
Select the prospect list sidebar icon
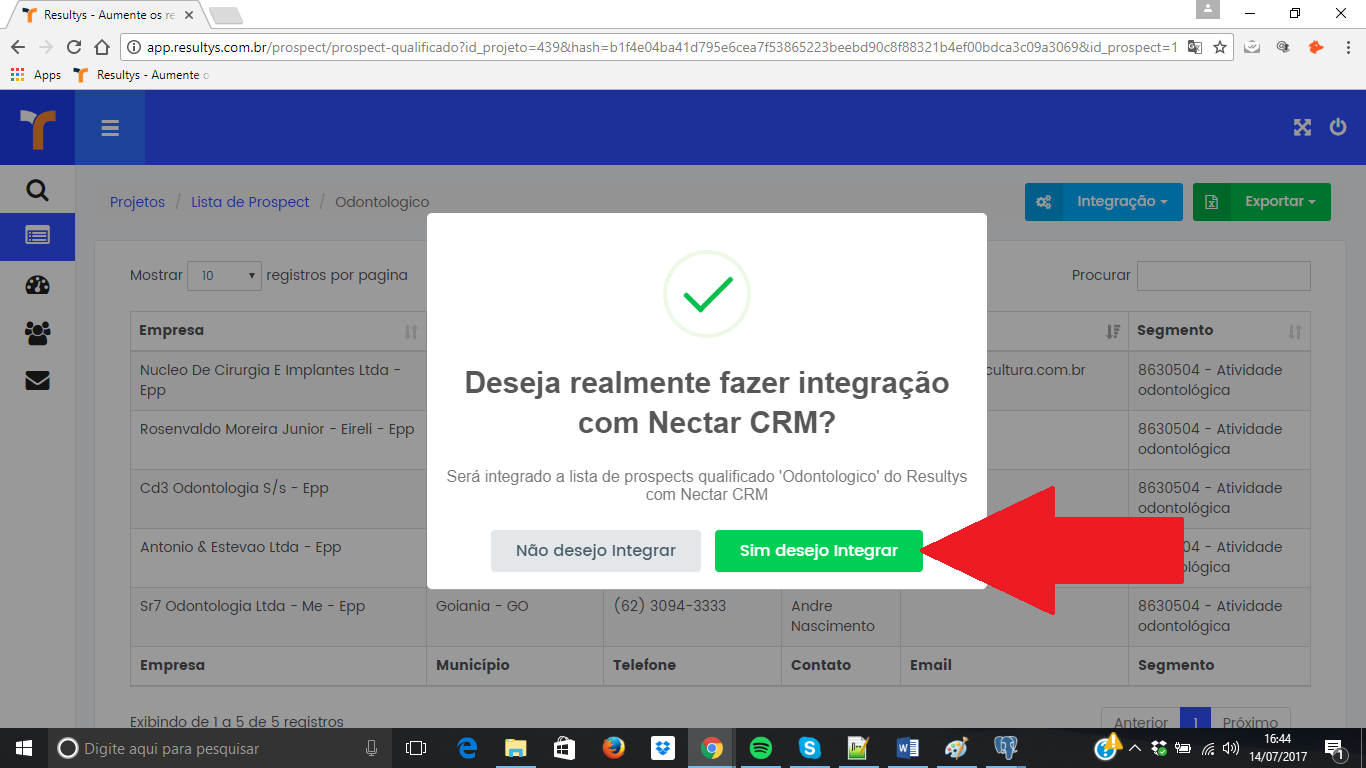tap(37, 236)
